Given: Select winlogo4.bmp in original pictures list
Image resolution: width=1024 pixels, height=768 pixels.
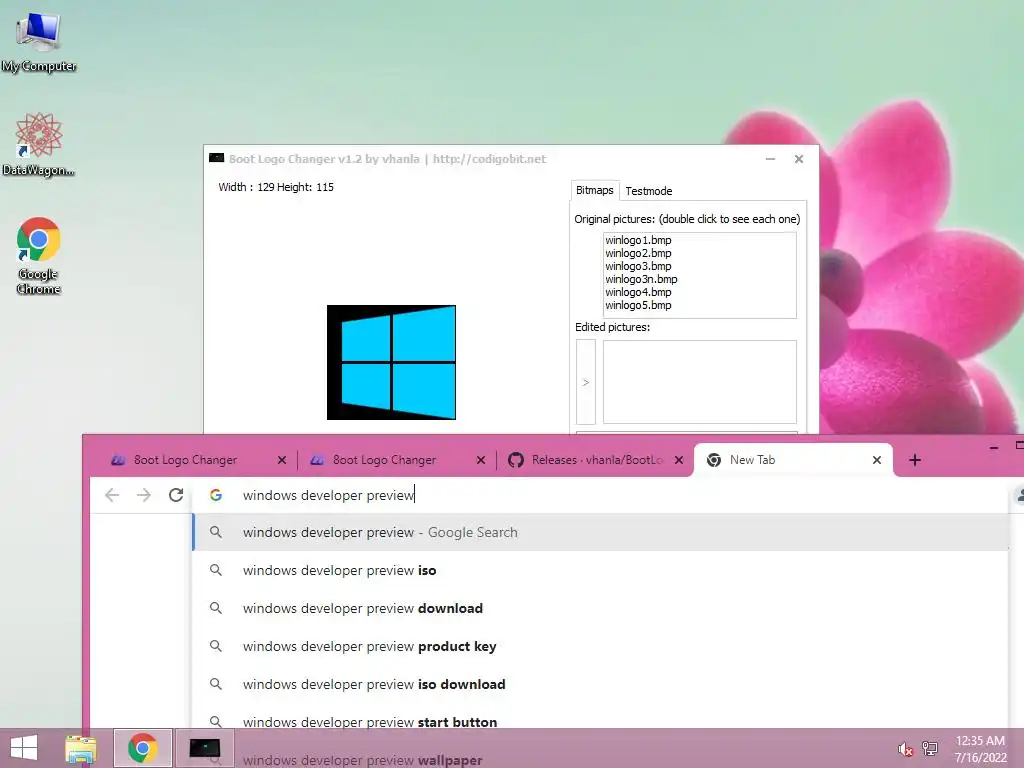Looking at the screenshot, I should (638, 292).
